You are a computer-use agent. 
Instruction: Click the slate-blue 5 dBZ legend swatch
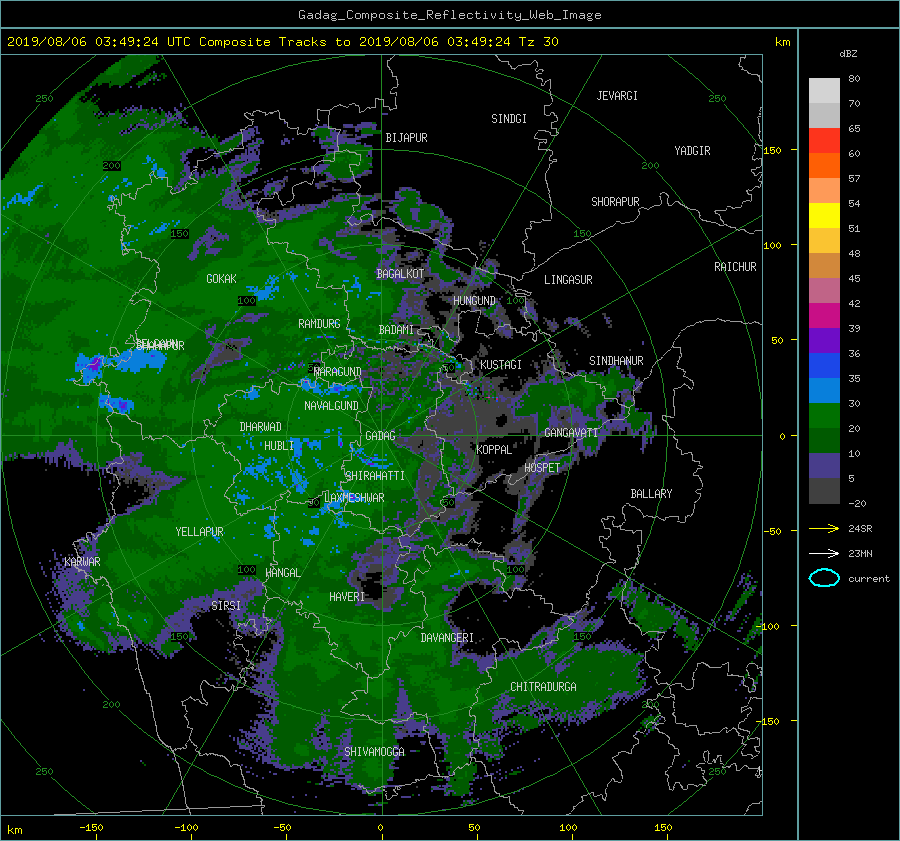coord(824,466)
